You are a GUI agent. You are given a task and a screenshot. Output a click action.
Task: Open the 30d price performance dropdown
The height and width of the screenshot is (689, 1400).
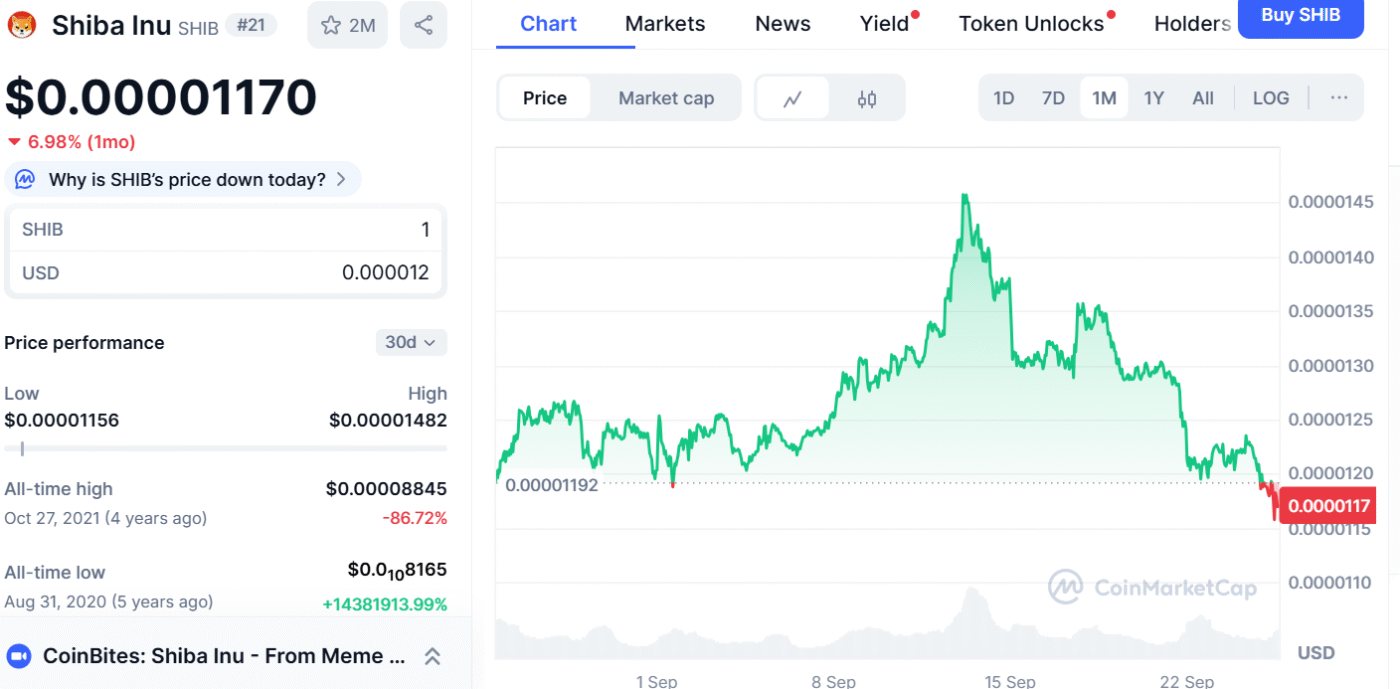410,342
